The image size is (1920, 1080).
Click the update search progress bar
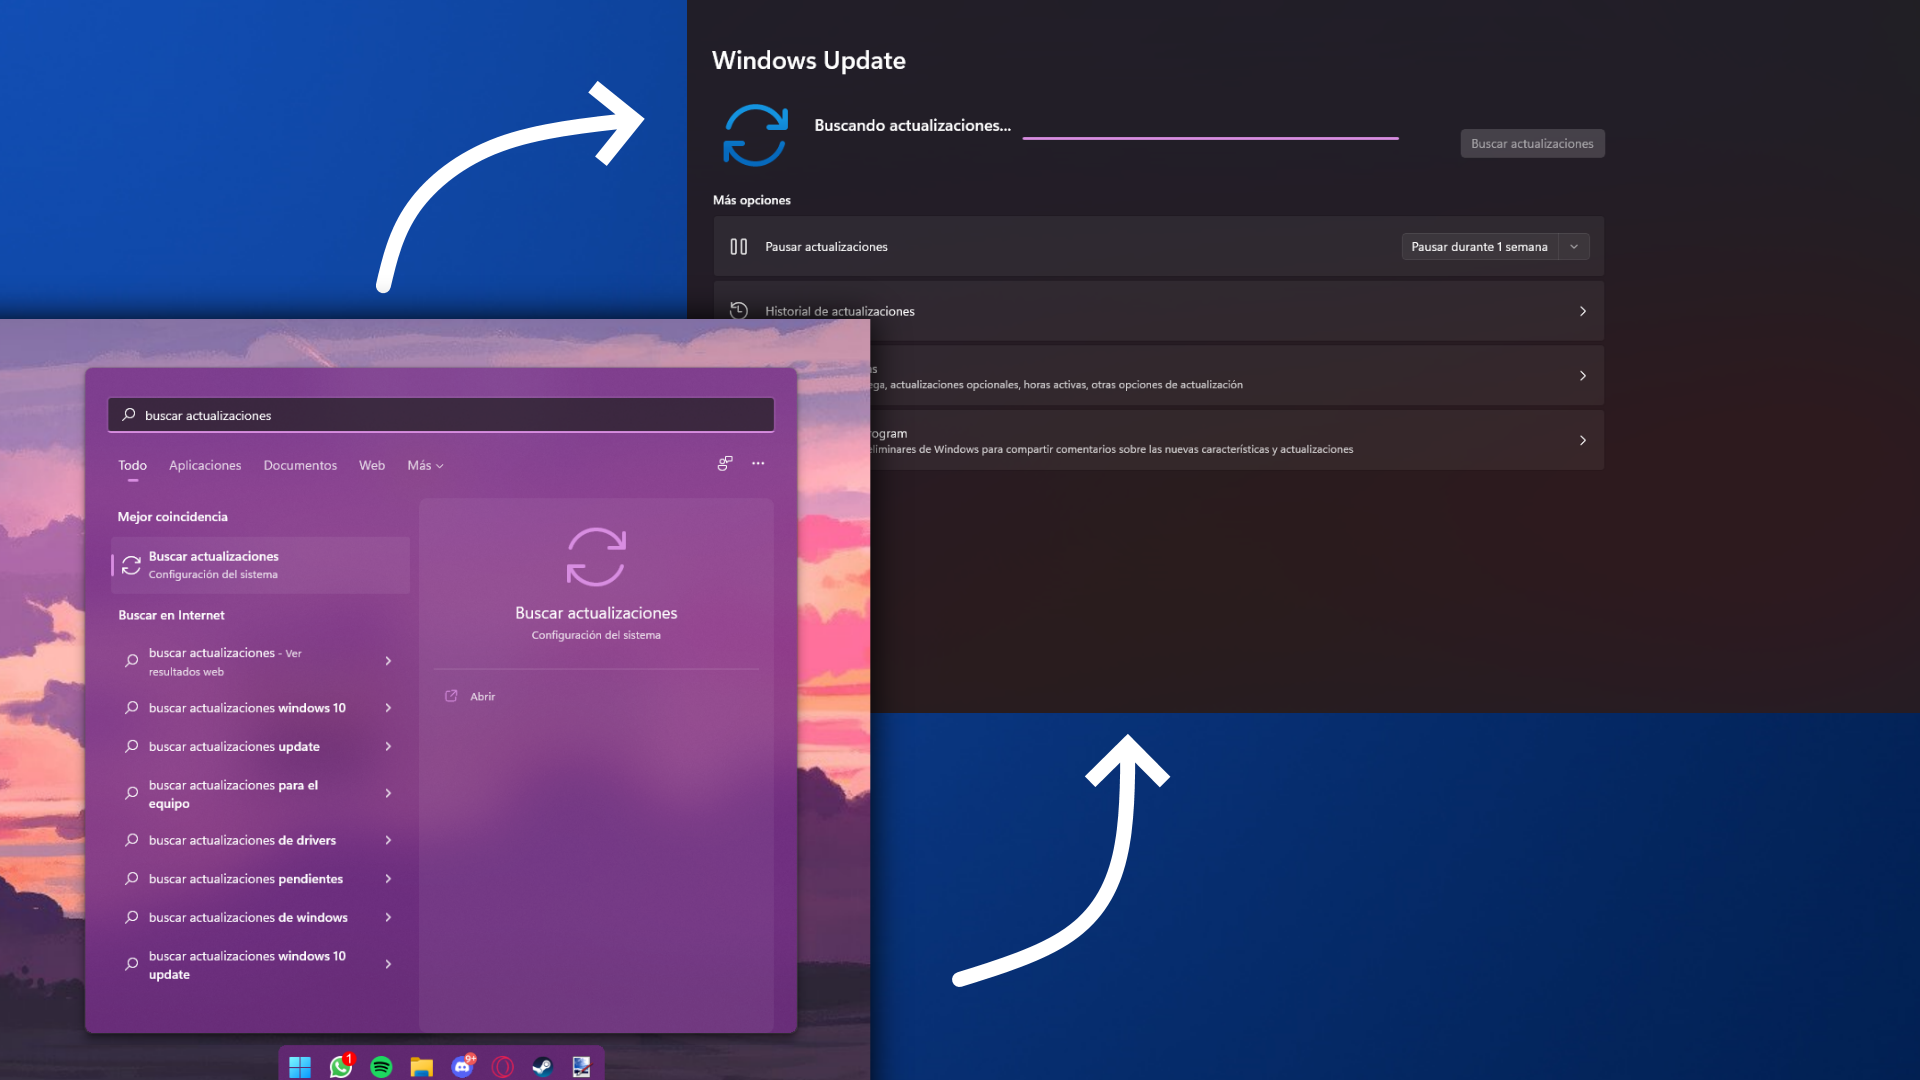pyautogui.click(x=1210, y=138)
